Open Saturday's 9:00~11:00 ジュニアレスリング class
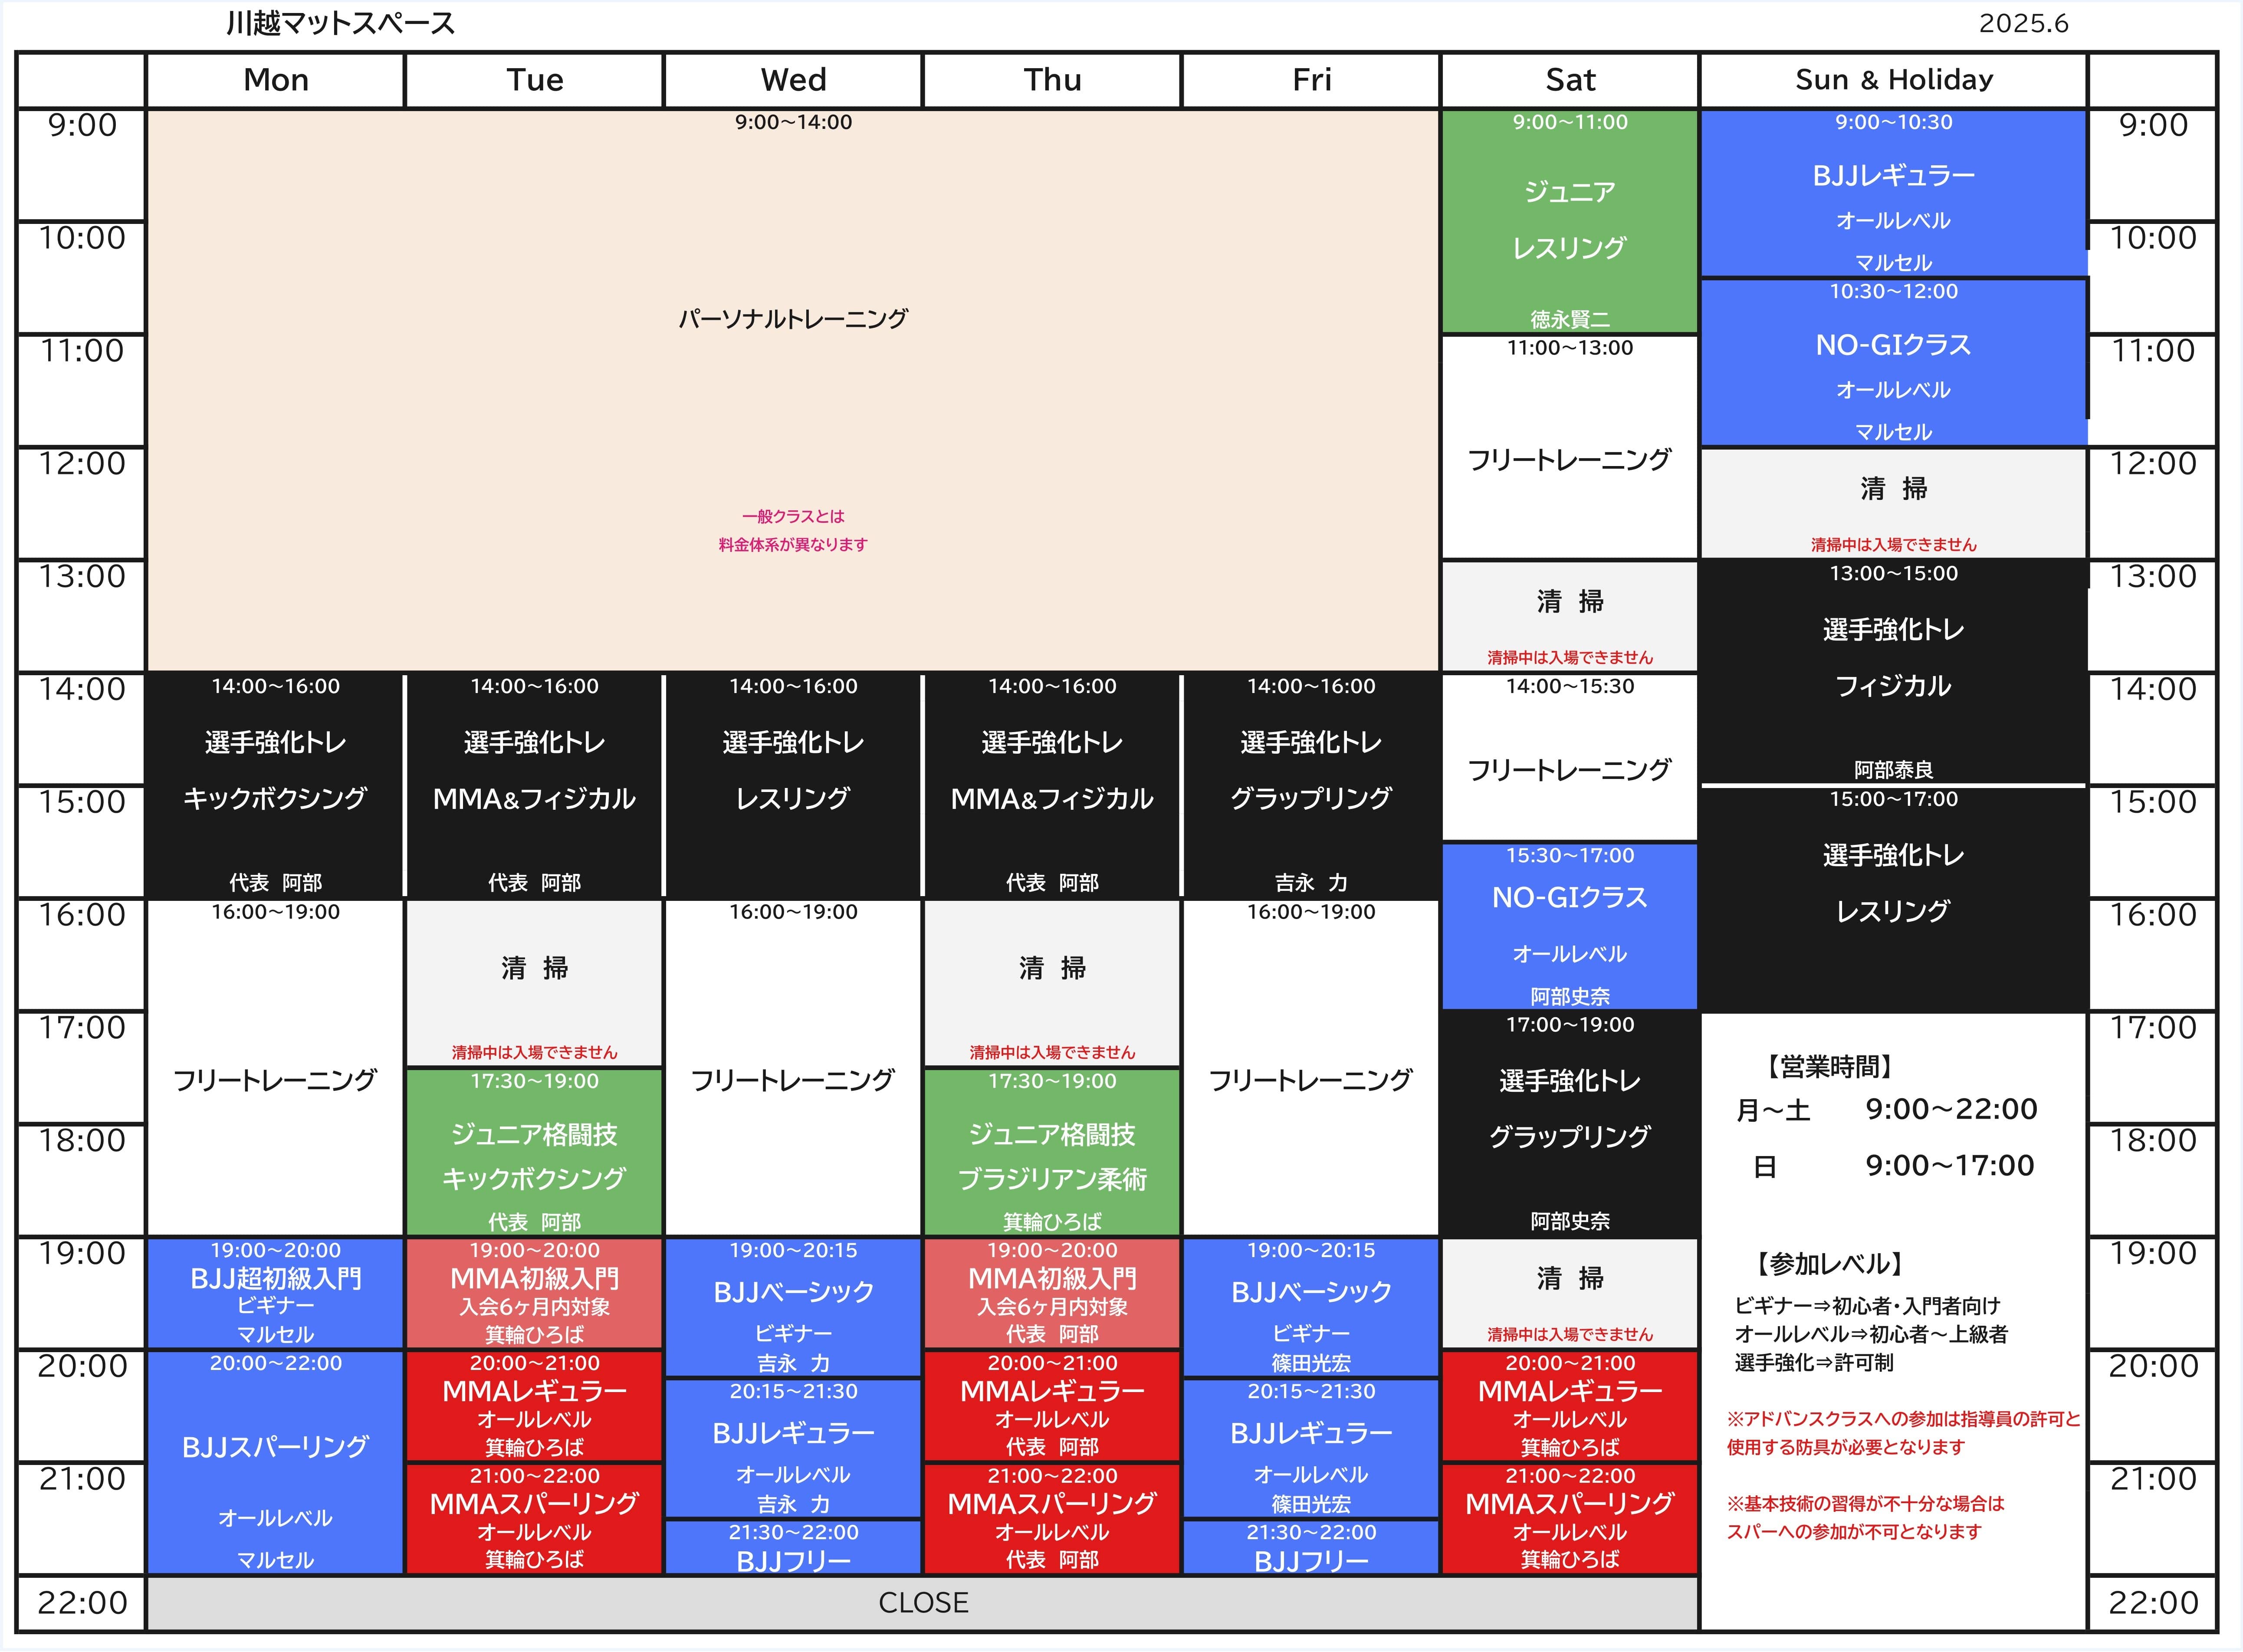The height and width of the screenshot is (1652, 2243). [x=1570, y=221]
